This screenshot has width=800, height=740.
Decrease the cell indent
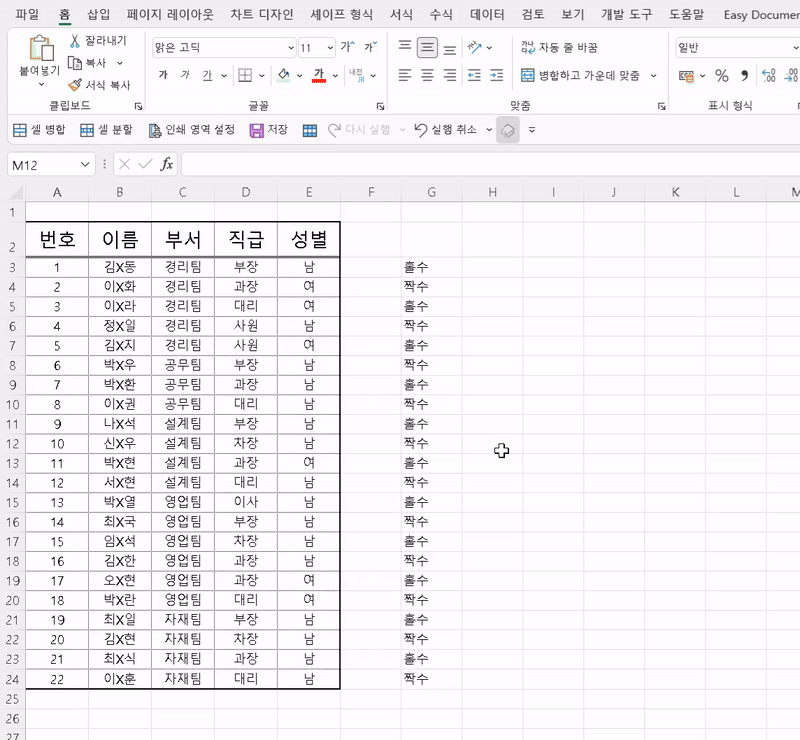(x=474, y=76)
